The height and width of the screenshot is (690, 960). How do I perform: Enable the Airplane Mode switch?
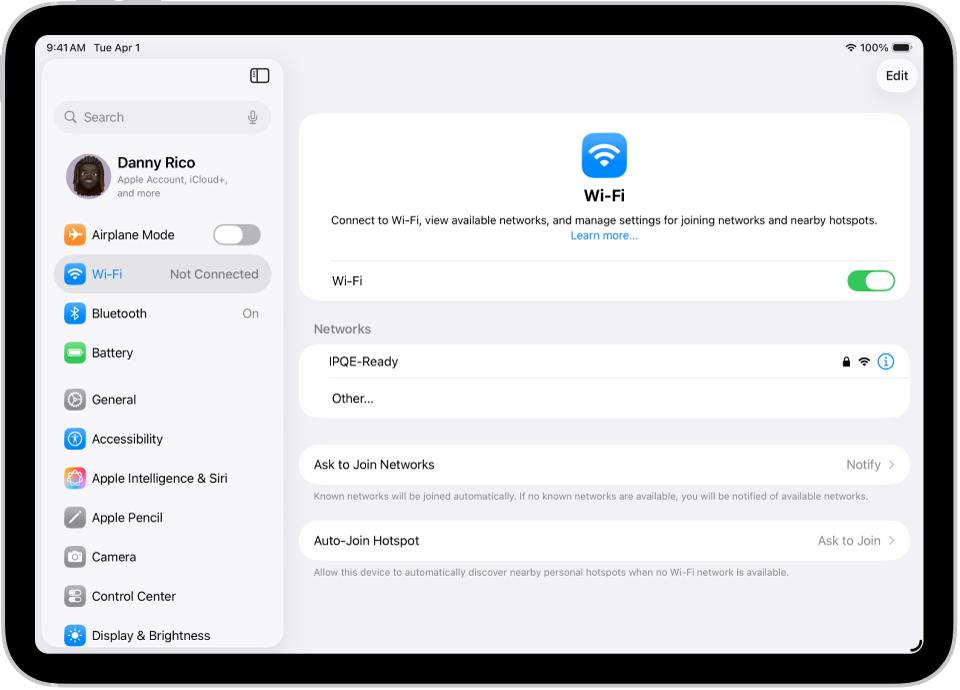[237, 234]
